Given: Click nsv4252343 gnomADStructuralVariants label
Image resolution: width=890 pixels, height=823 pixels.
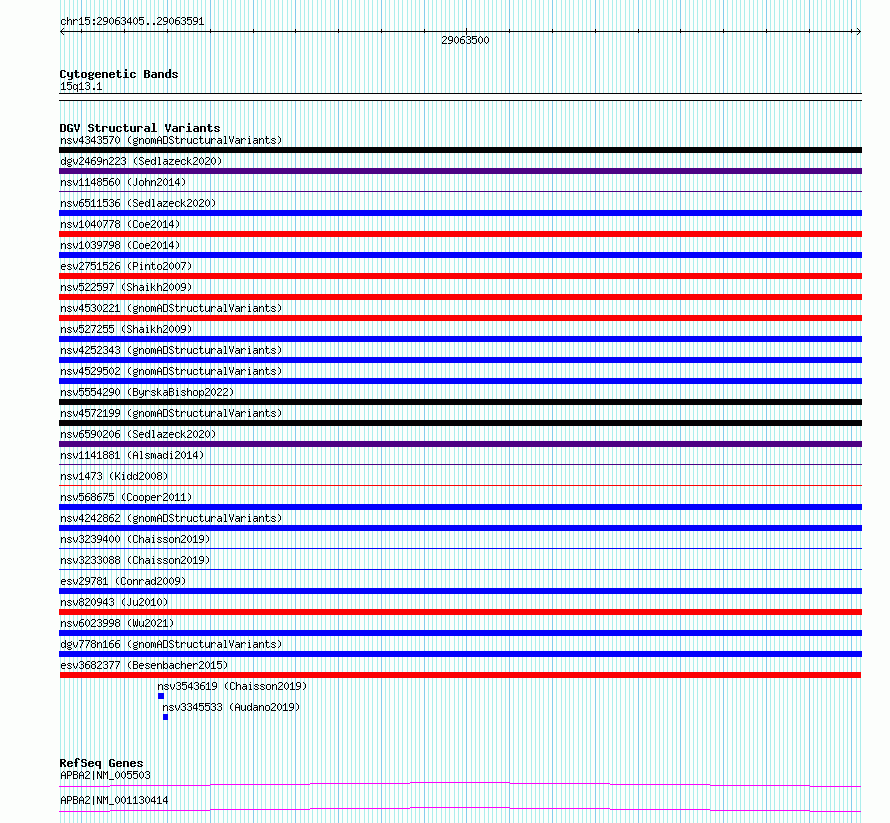Looking at the screenshot, I should (x=171, y=350).
